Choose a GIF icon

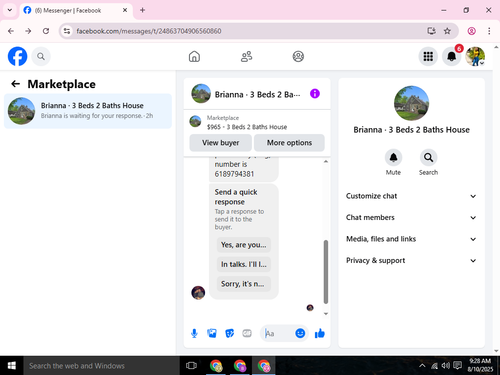(247, 333)
